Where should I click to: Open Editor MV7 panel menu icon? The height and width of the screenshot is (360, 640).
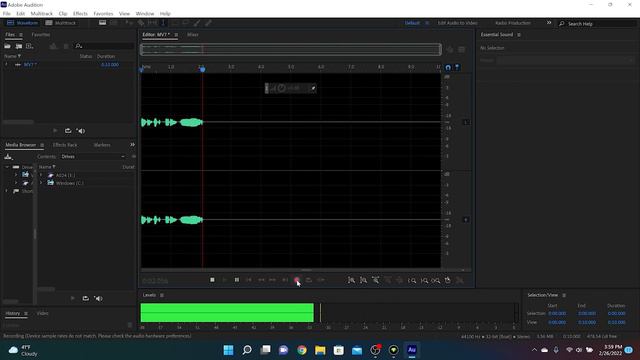176,35
